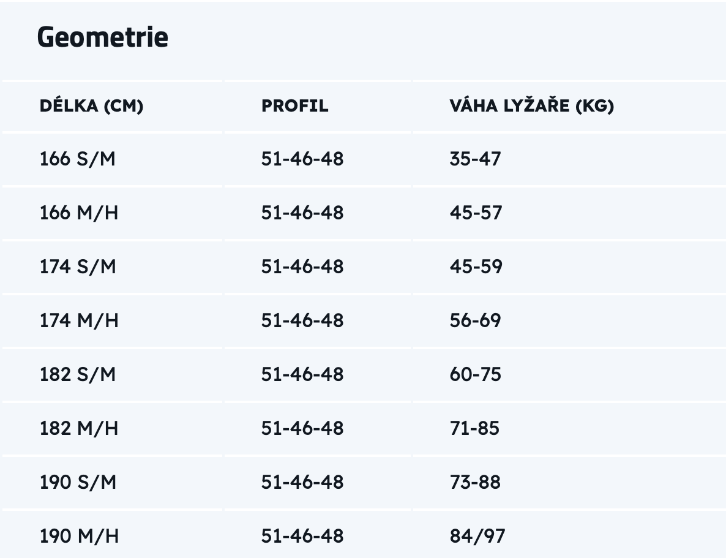Click the 182 M/H length cell
This screenshot has height=559, width=726.
(79, 429)
